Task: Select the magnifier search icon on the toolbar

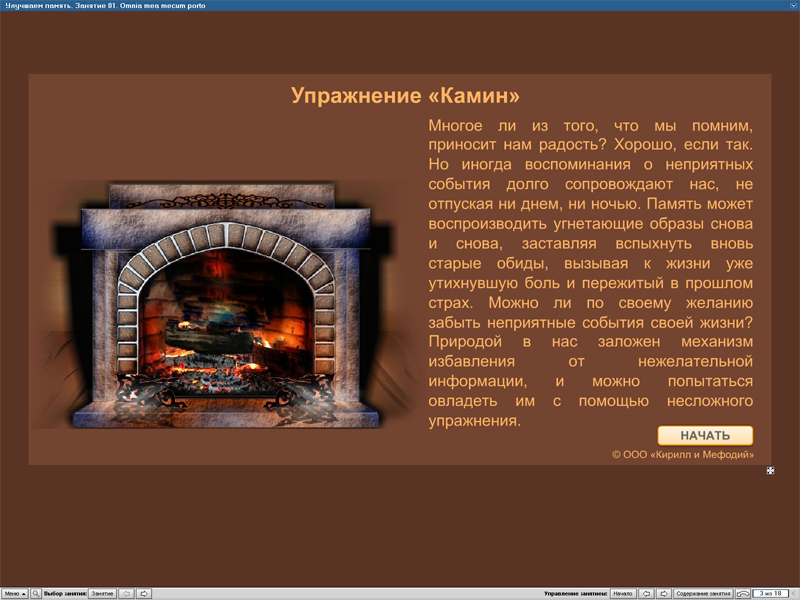Action: [x=36, y=592]
